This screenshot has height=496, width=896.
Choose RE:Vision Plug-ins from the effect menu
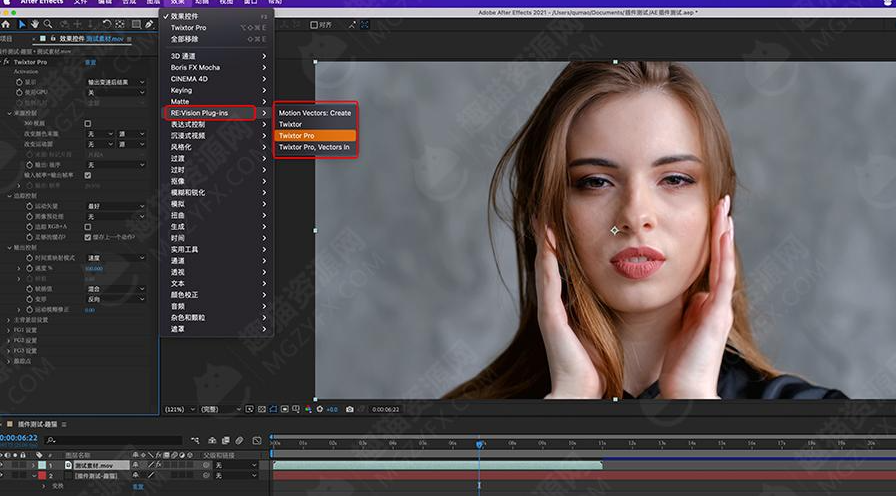(217, 113)
